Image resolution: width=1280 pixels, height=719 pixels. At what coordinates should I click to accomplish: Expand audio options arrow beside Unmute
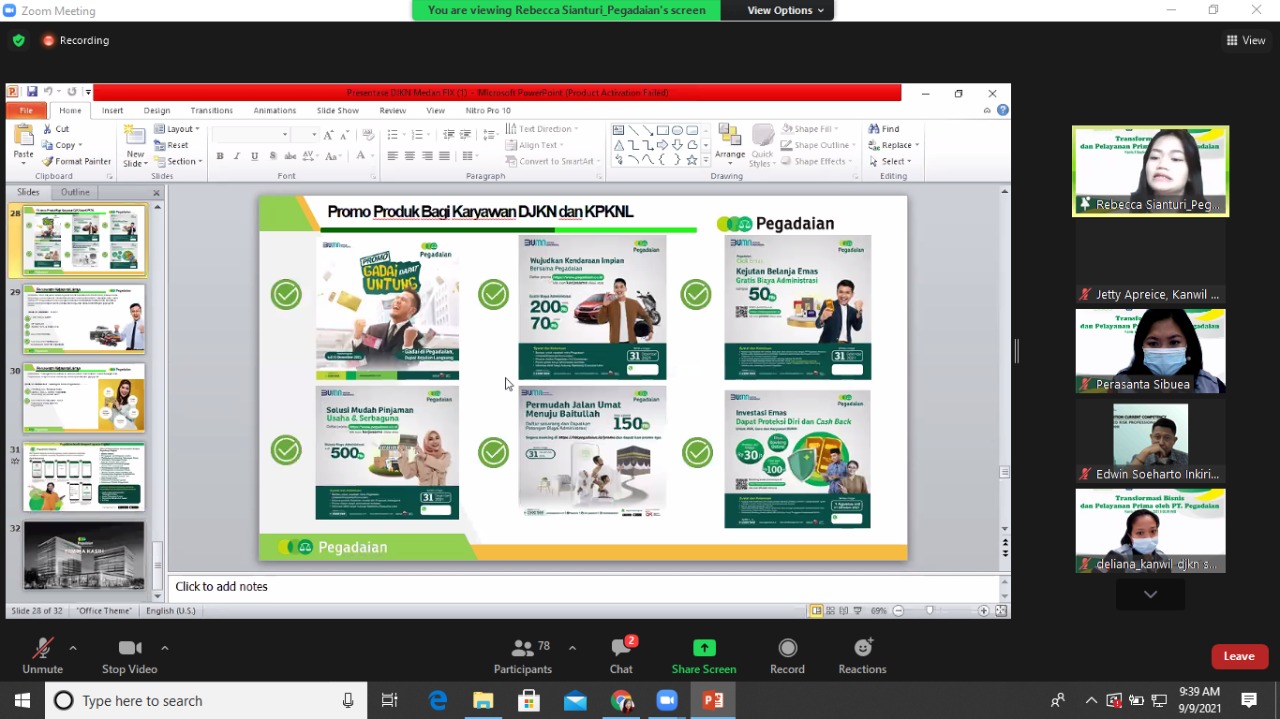click(x=73, y=648)
